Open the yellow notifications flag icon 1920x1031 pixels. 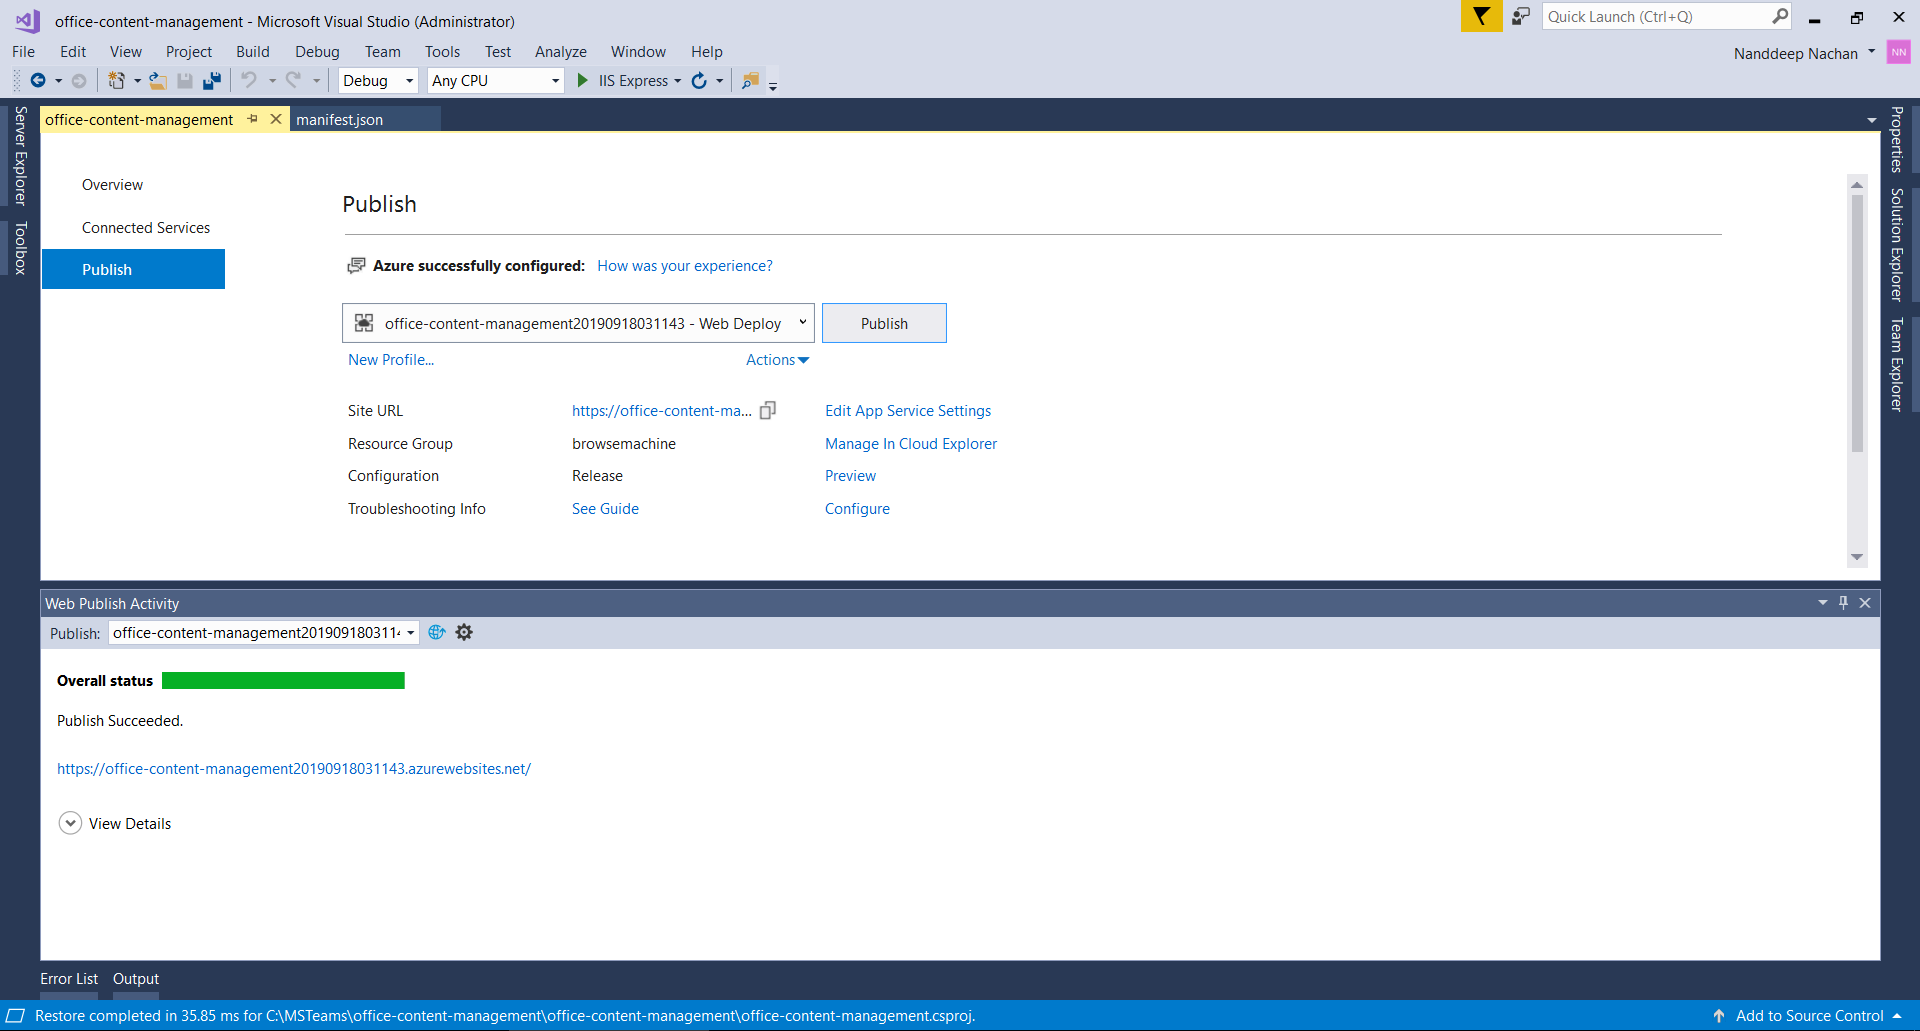(x=1481, y=17)
